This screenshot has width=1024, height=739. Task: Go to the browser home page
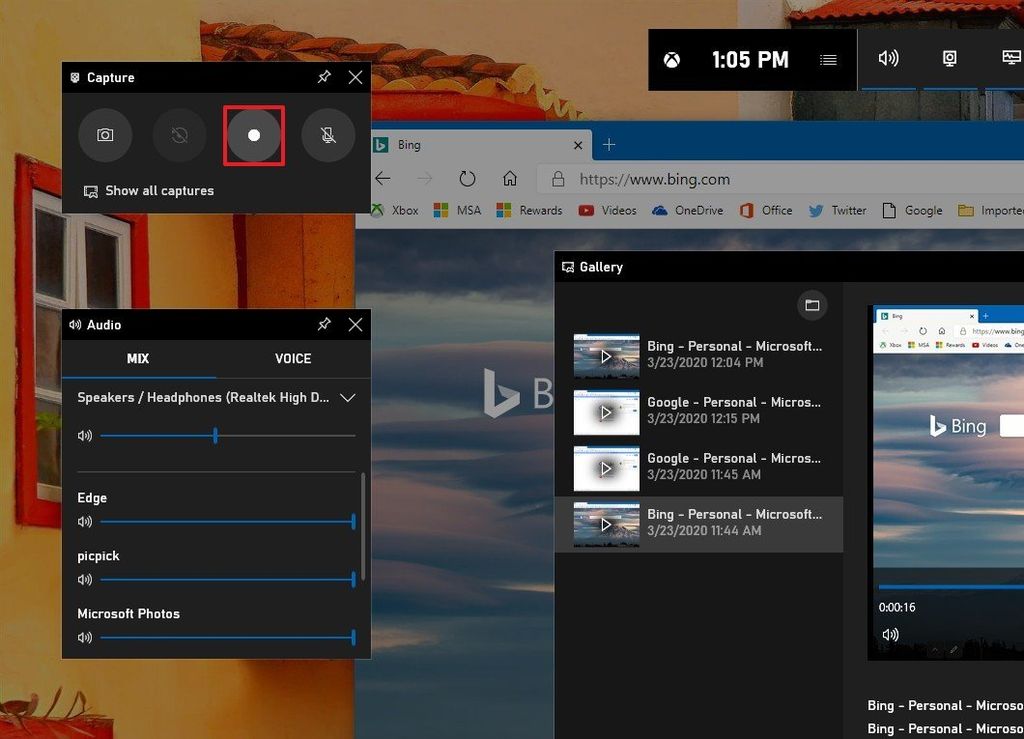510,178
